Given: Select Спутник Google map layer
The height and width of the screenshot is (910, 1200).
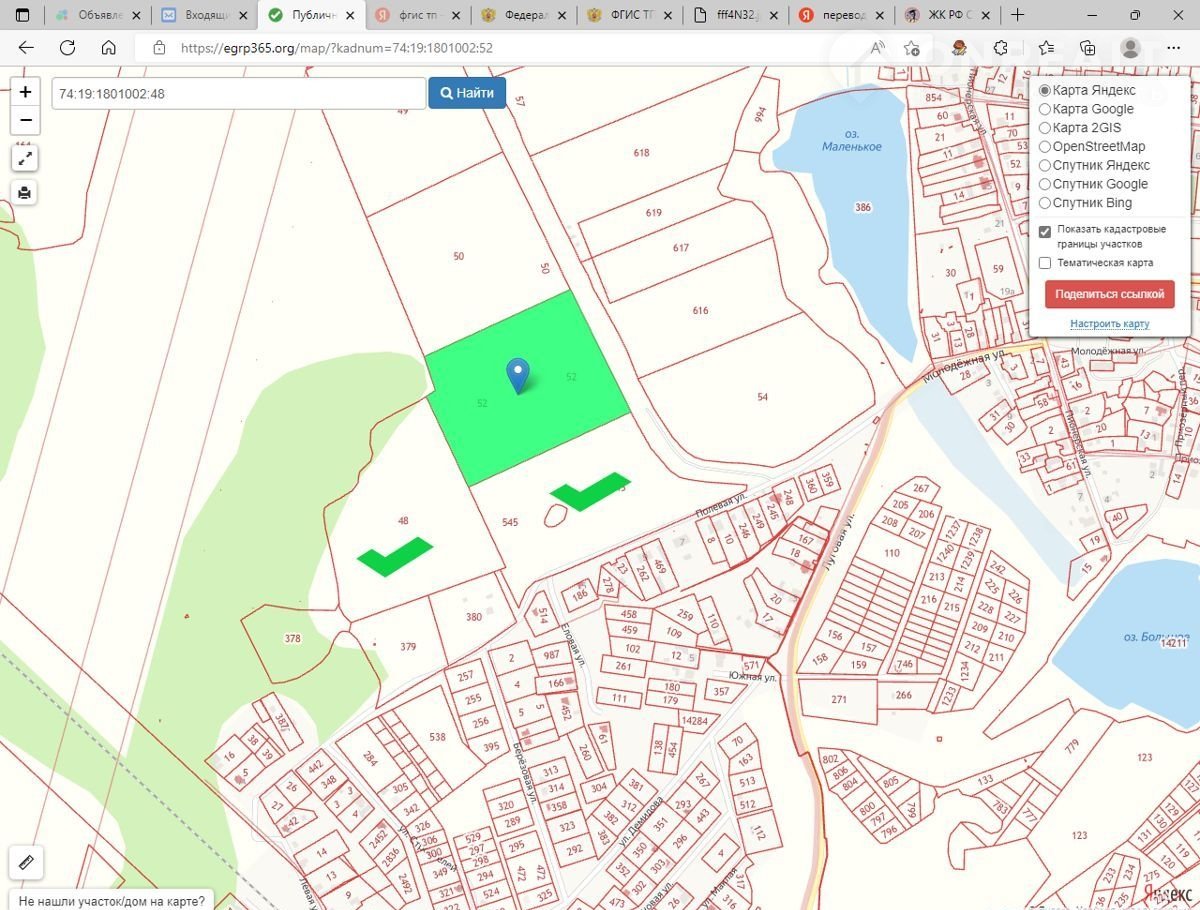Looking at the screenshot, I should coord(1045,184).
